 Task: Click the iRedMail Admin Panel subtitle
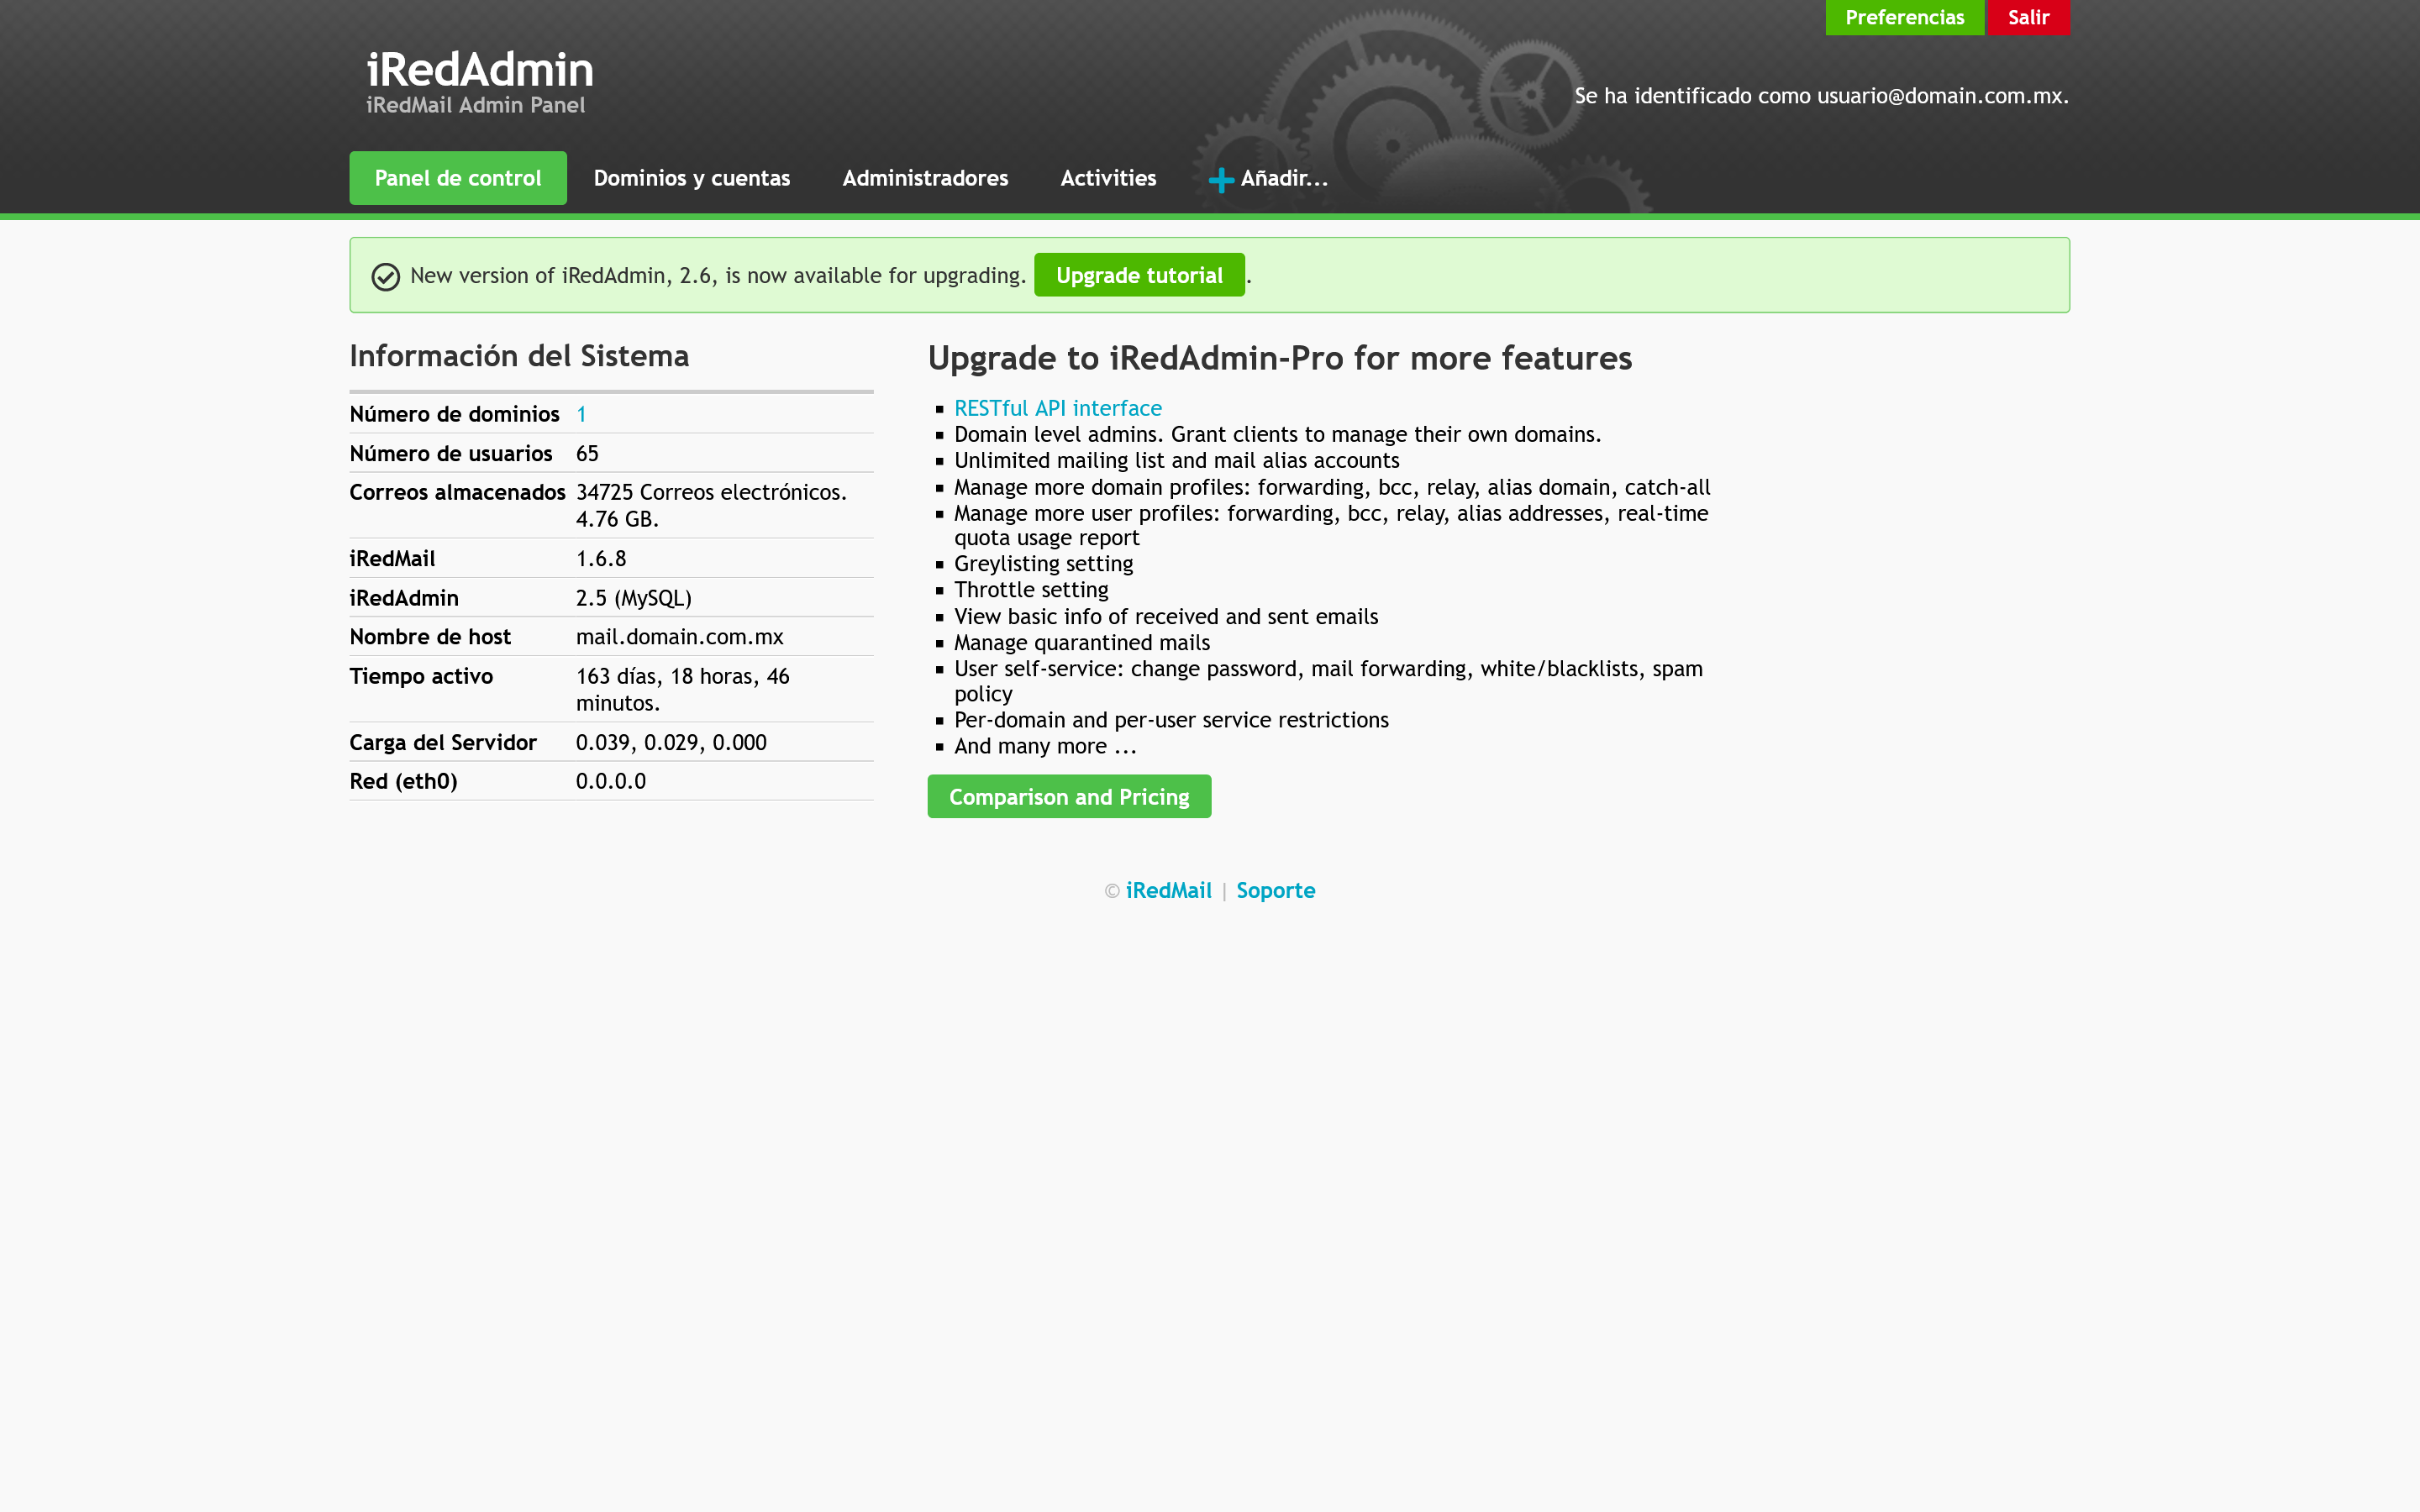tap(475, 105)
